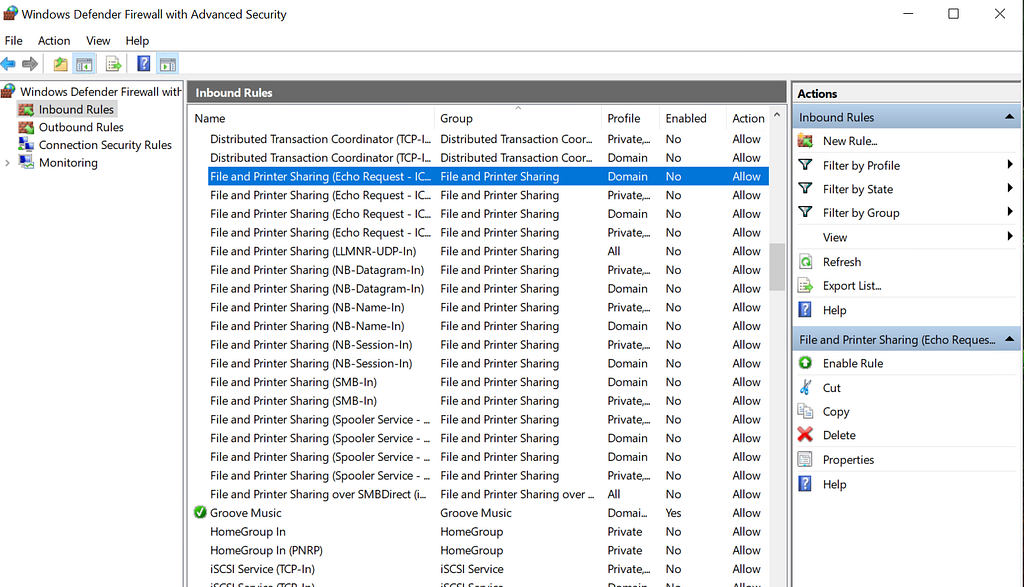This screenshot has height=587, width=1024.
Task: Click the Filter by Profile funnel icon
Action: pyautogui.click(x=806, y=165)
